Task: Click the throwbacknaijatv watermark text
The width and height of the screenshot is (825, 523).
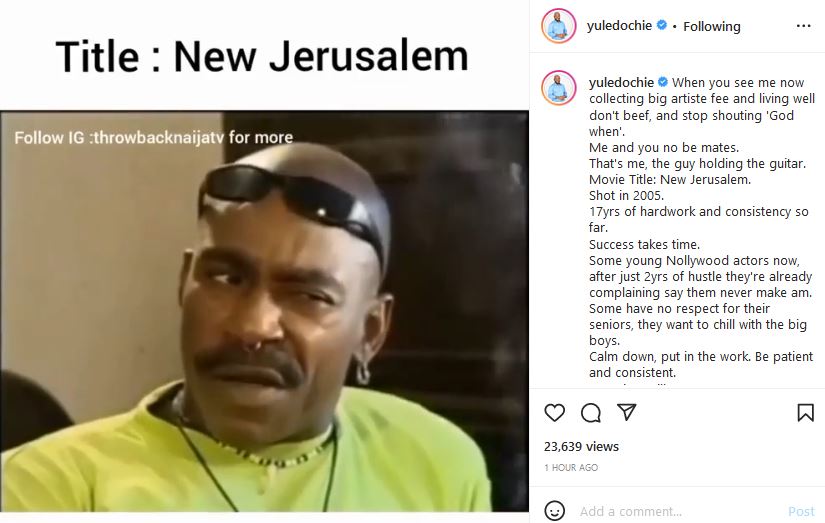Action: [154, 137]
